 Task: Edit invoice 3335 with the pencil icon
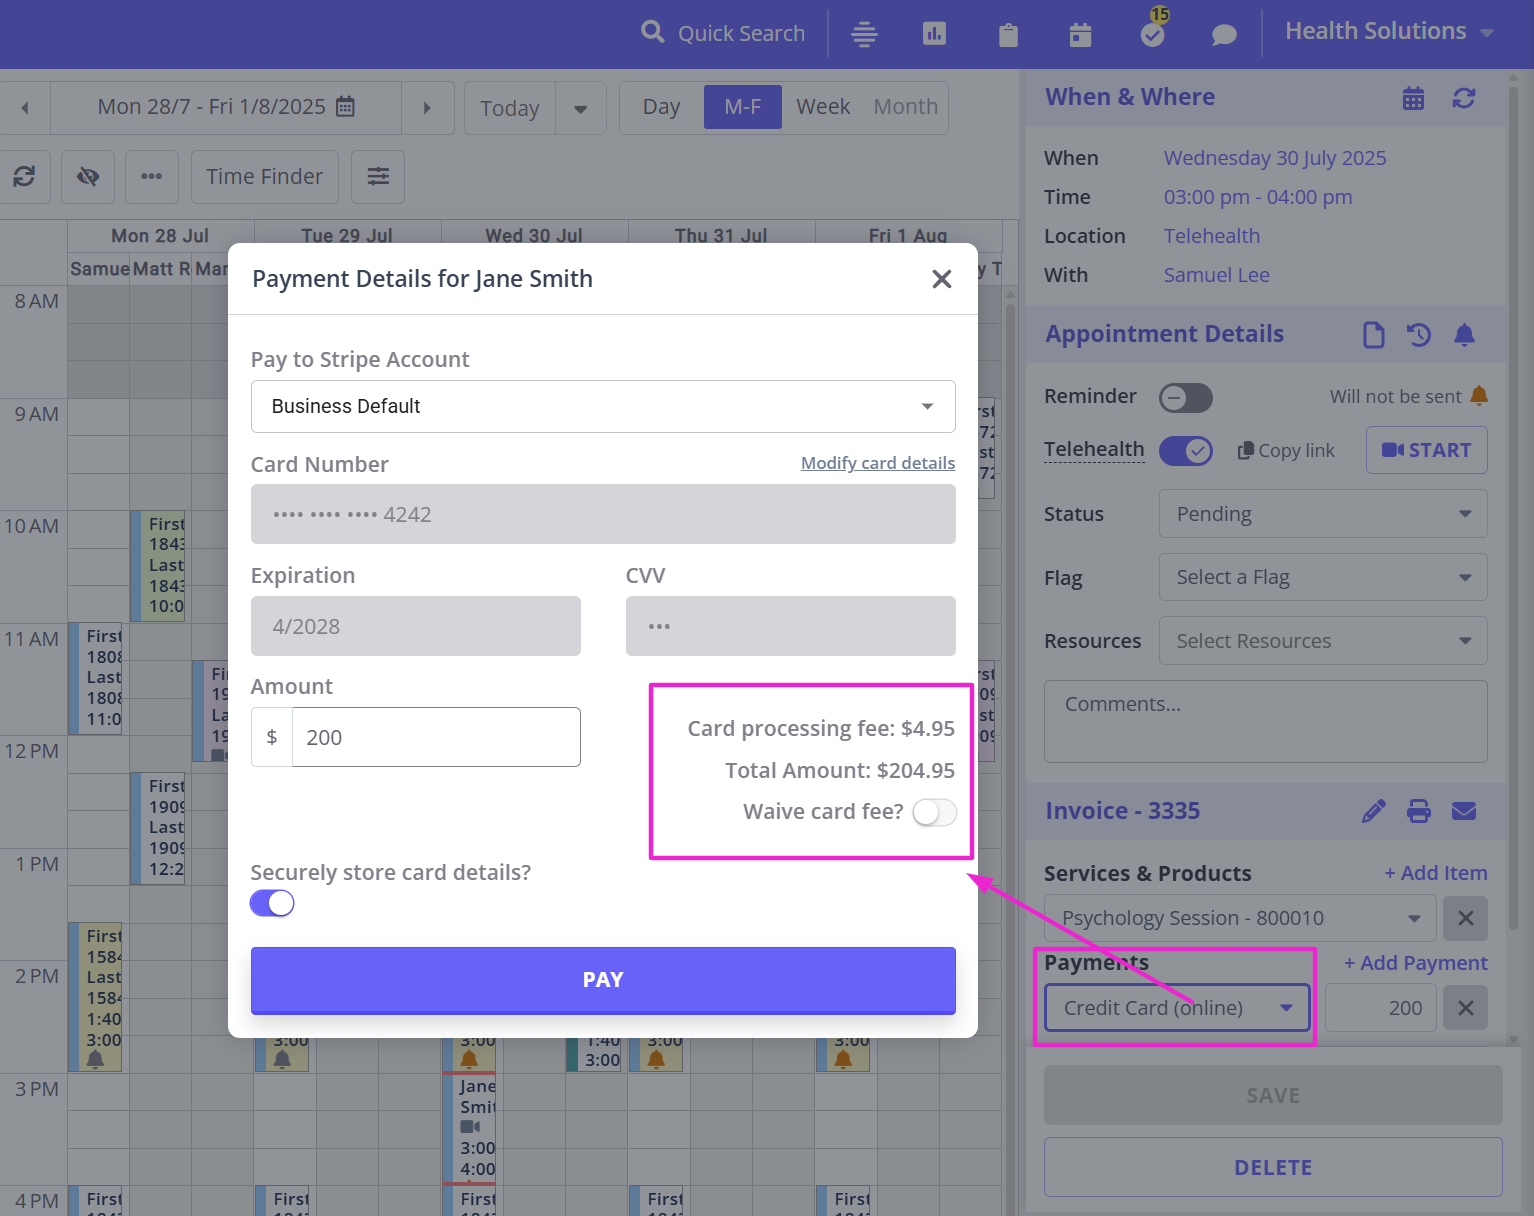(1373, 811)
